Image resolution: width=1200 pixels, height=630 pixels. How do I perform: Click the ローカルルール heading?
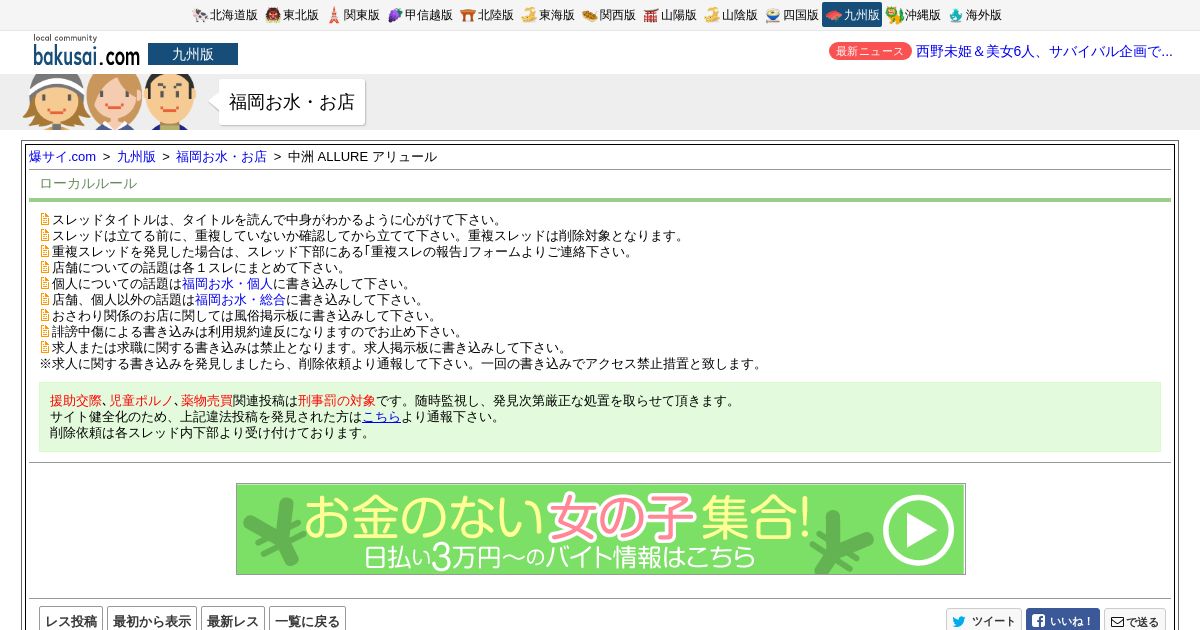[88, 184]
